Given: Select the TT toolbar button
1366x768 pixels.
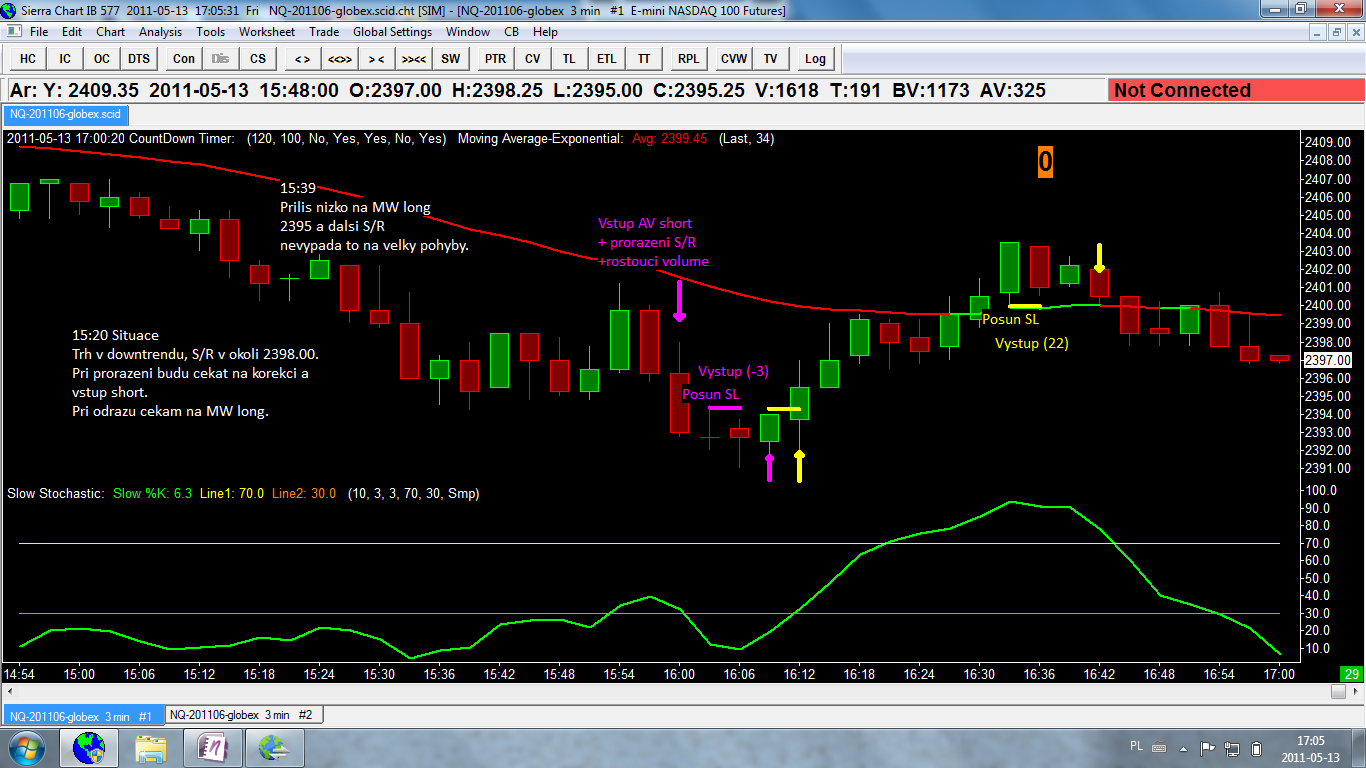Looking at the screenshot, I should [644, 58].
